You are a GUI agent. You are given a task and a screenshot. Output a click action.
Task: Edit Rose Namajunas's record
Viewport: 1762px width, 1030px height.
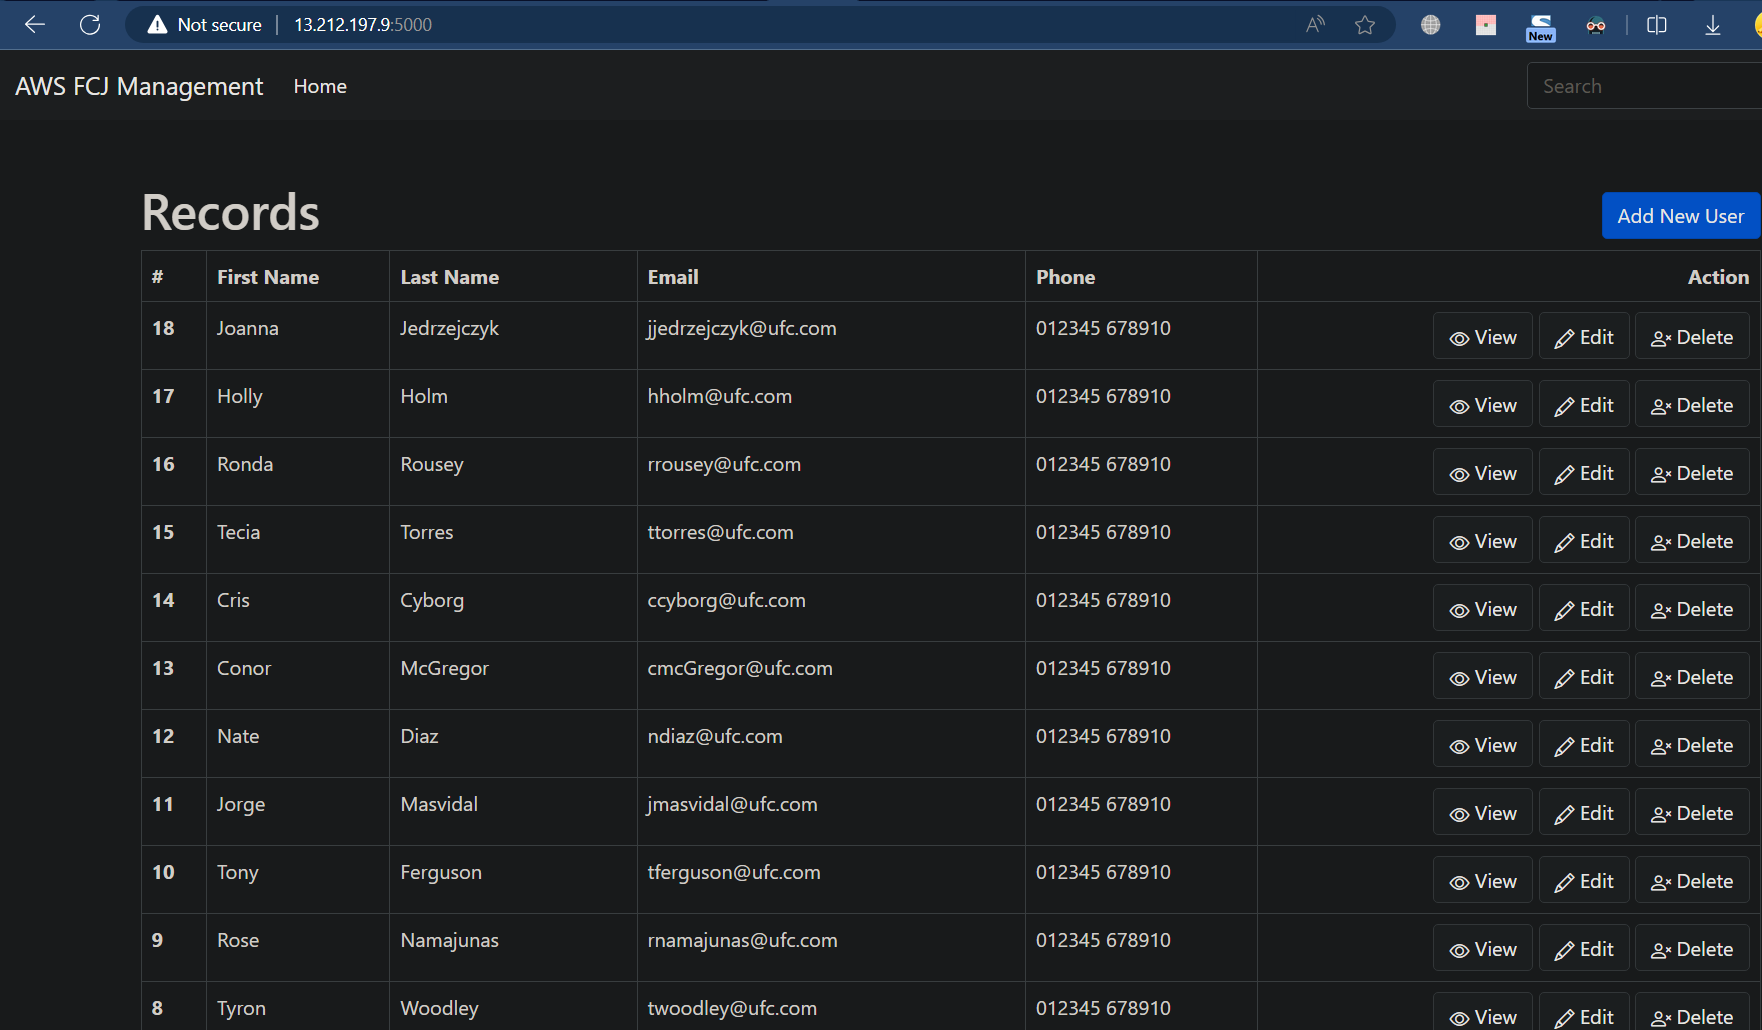[x=1584, y=949]
